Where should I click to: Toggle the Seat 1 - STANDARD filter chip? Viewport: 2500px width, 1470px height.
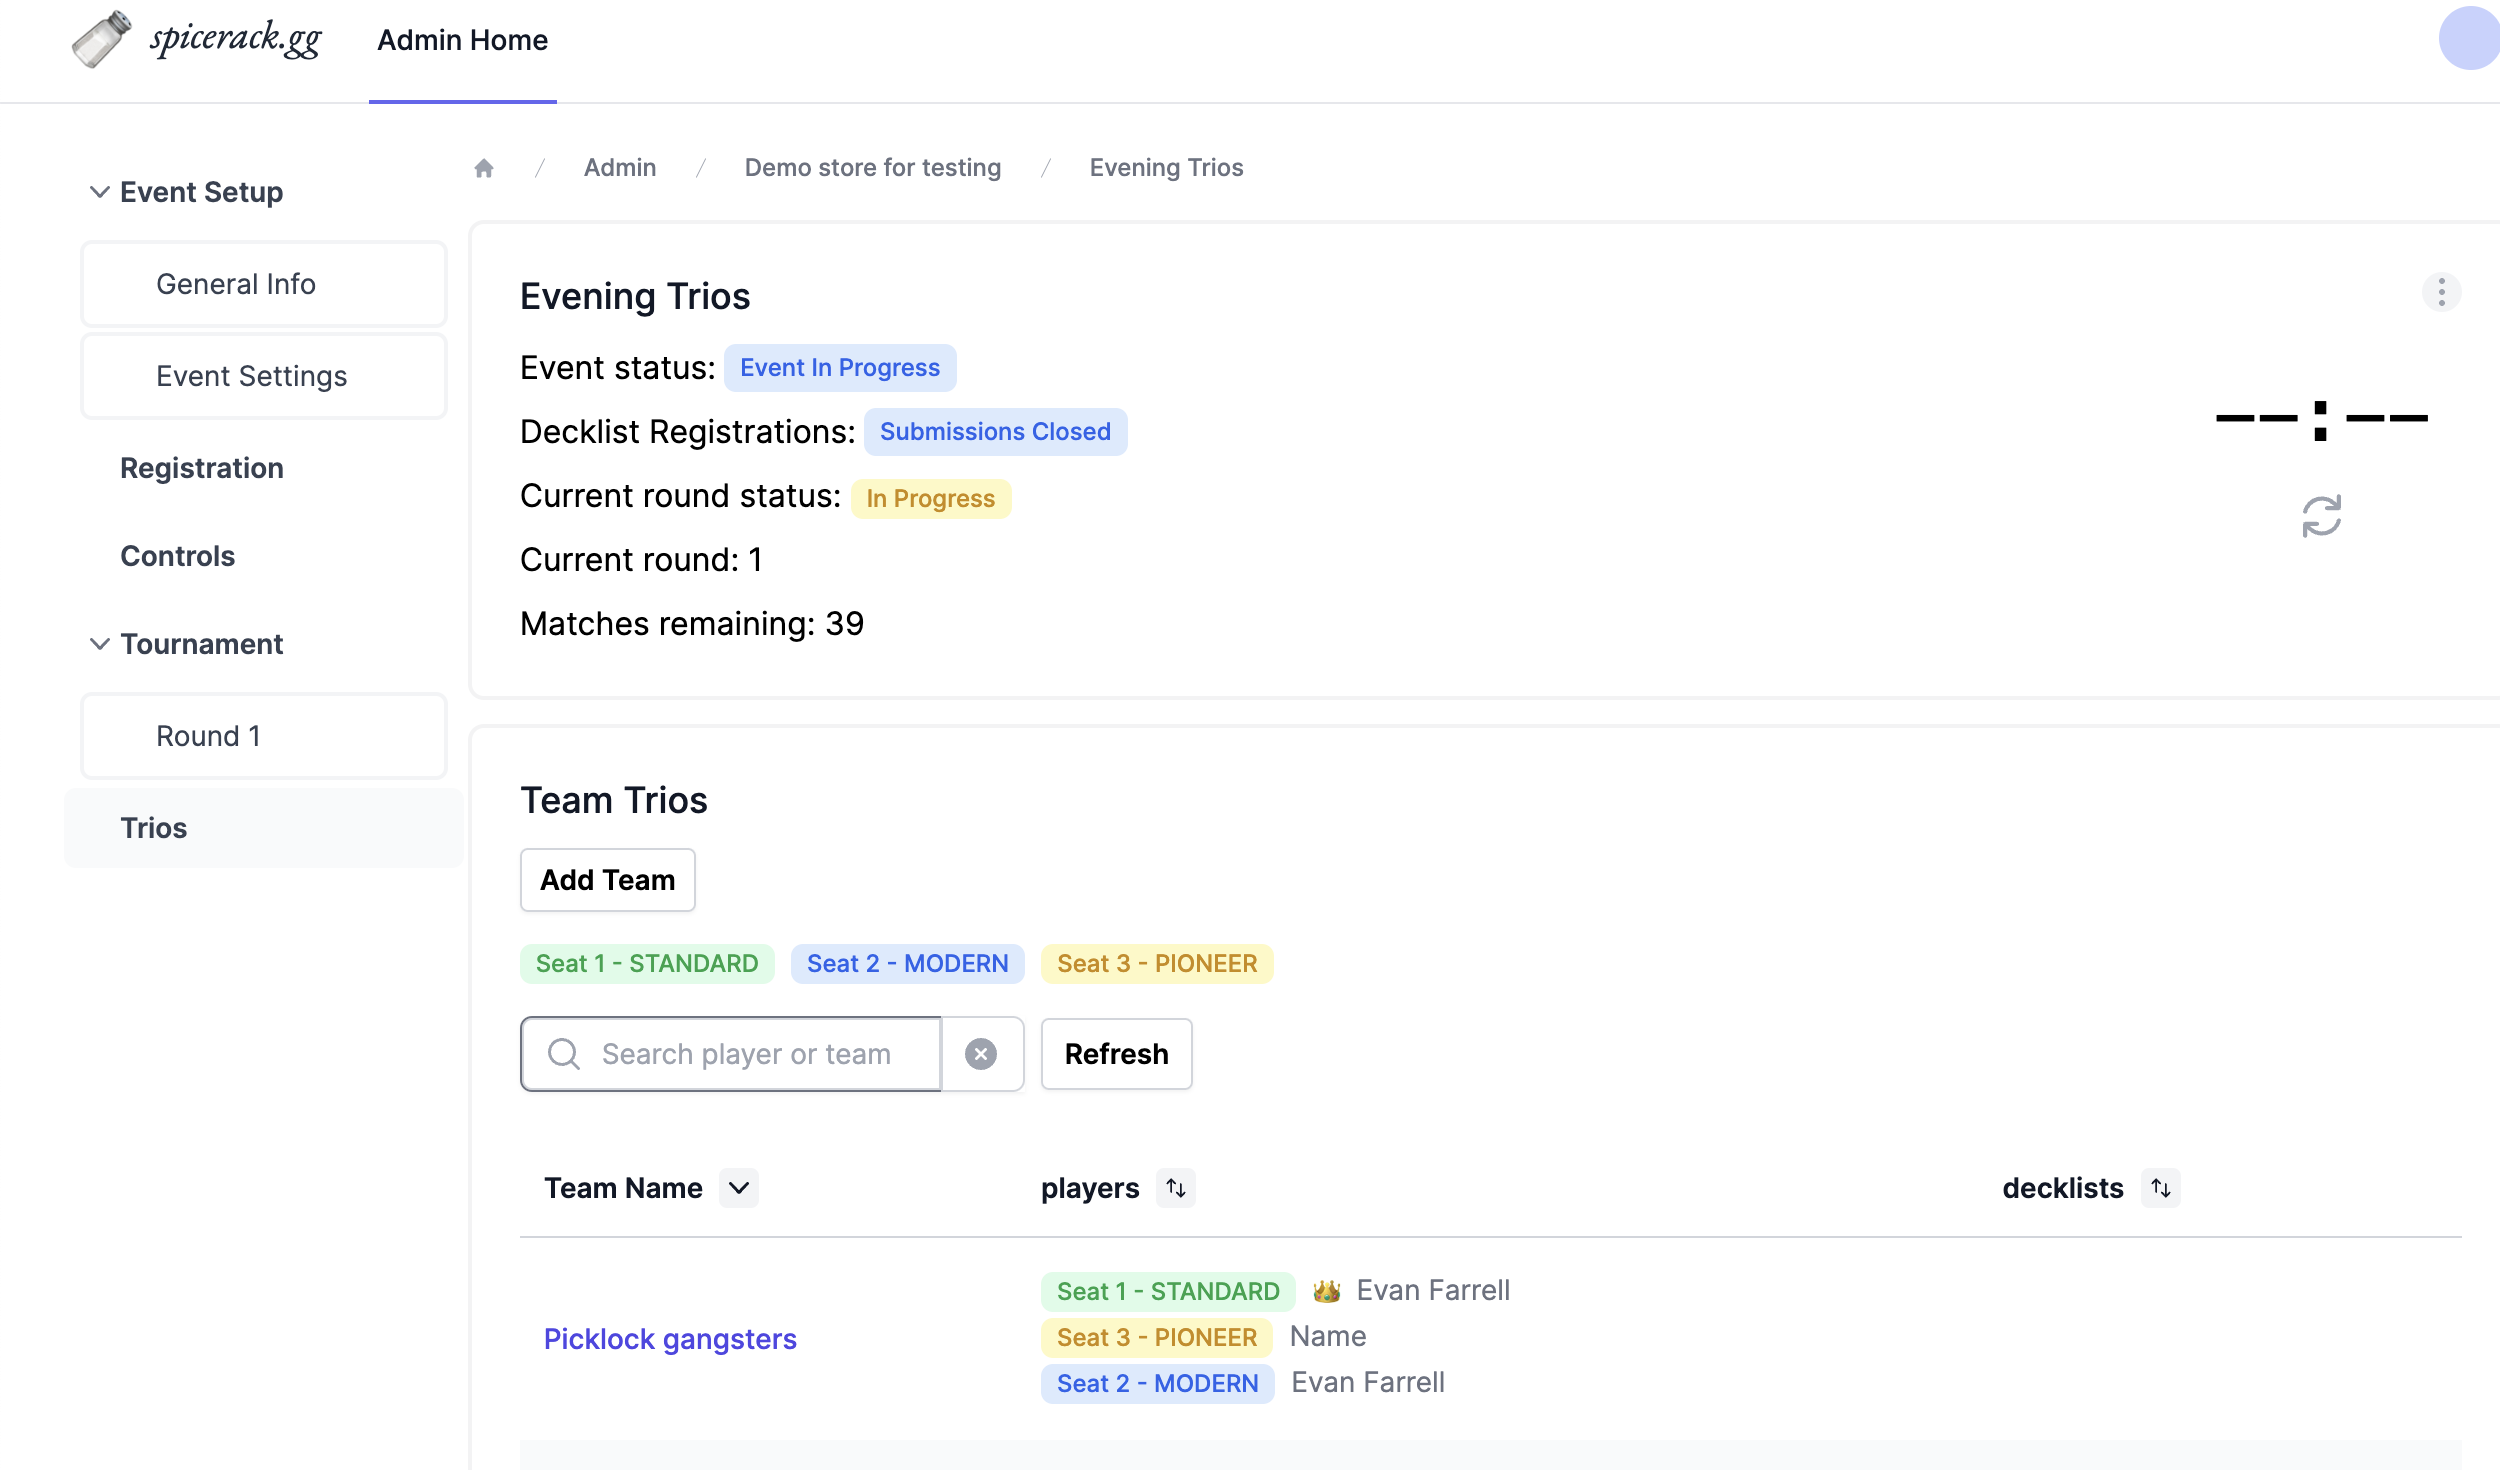coord(647,964)
